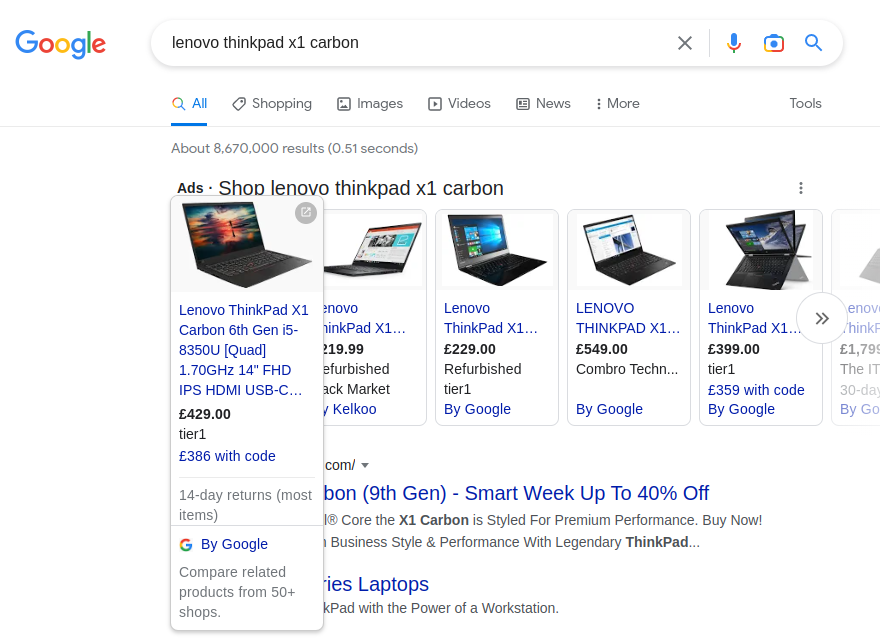Click the £549.00 Combro Techn laptop image
This screenshot has height=641, width=880.
(x=629, y=250)
